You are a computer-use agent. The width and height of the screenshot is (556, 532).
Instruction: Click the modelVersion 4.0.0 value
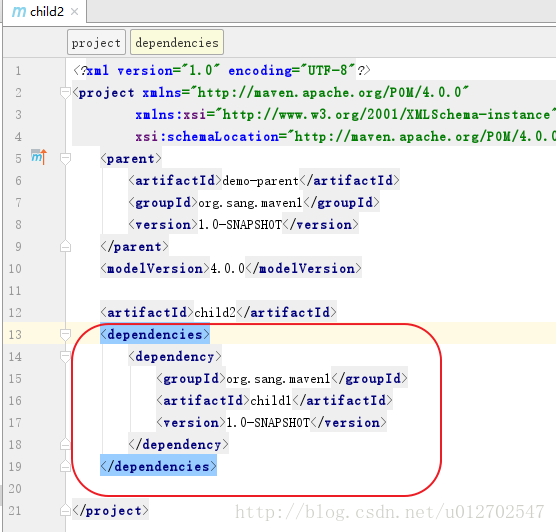pos(228,269)
